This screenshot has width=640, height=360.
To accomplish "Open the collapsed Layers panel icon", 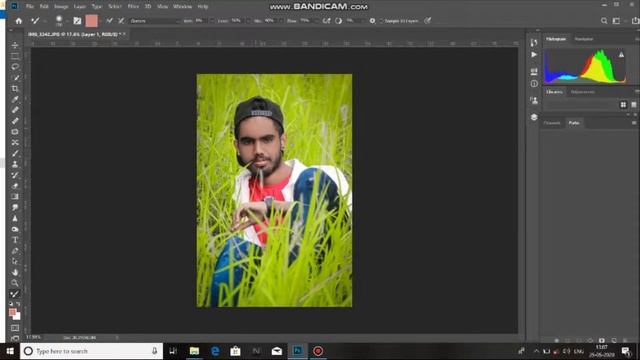I will [534, 118].
